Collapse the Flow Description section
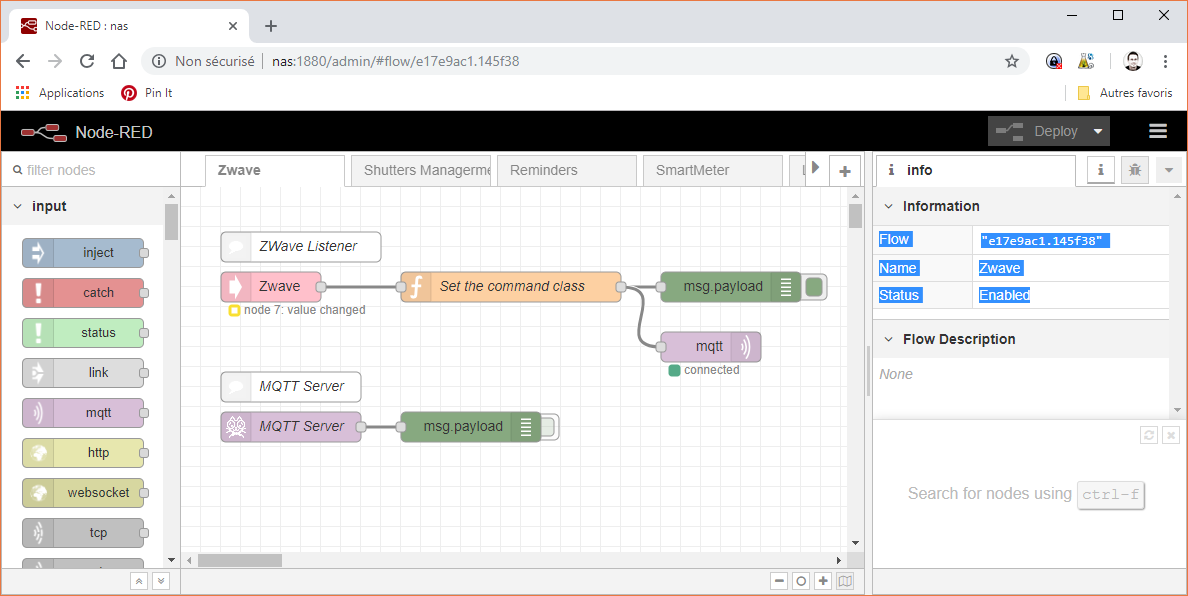The image size is (1188, 596). pyautogui.click(x=889, y=339)
